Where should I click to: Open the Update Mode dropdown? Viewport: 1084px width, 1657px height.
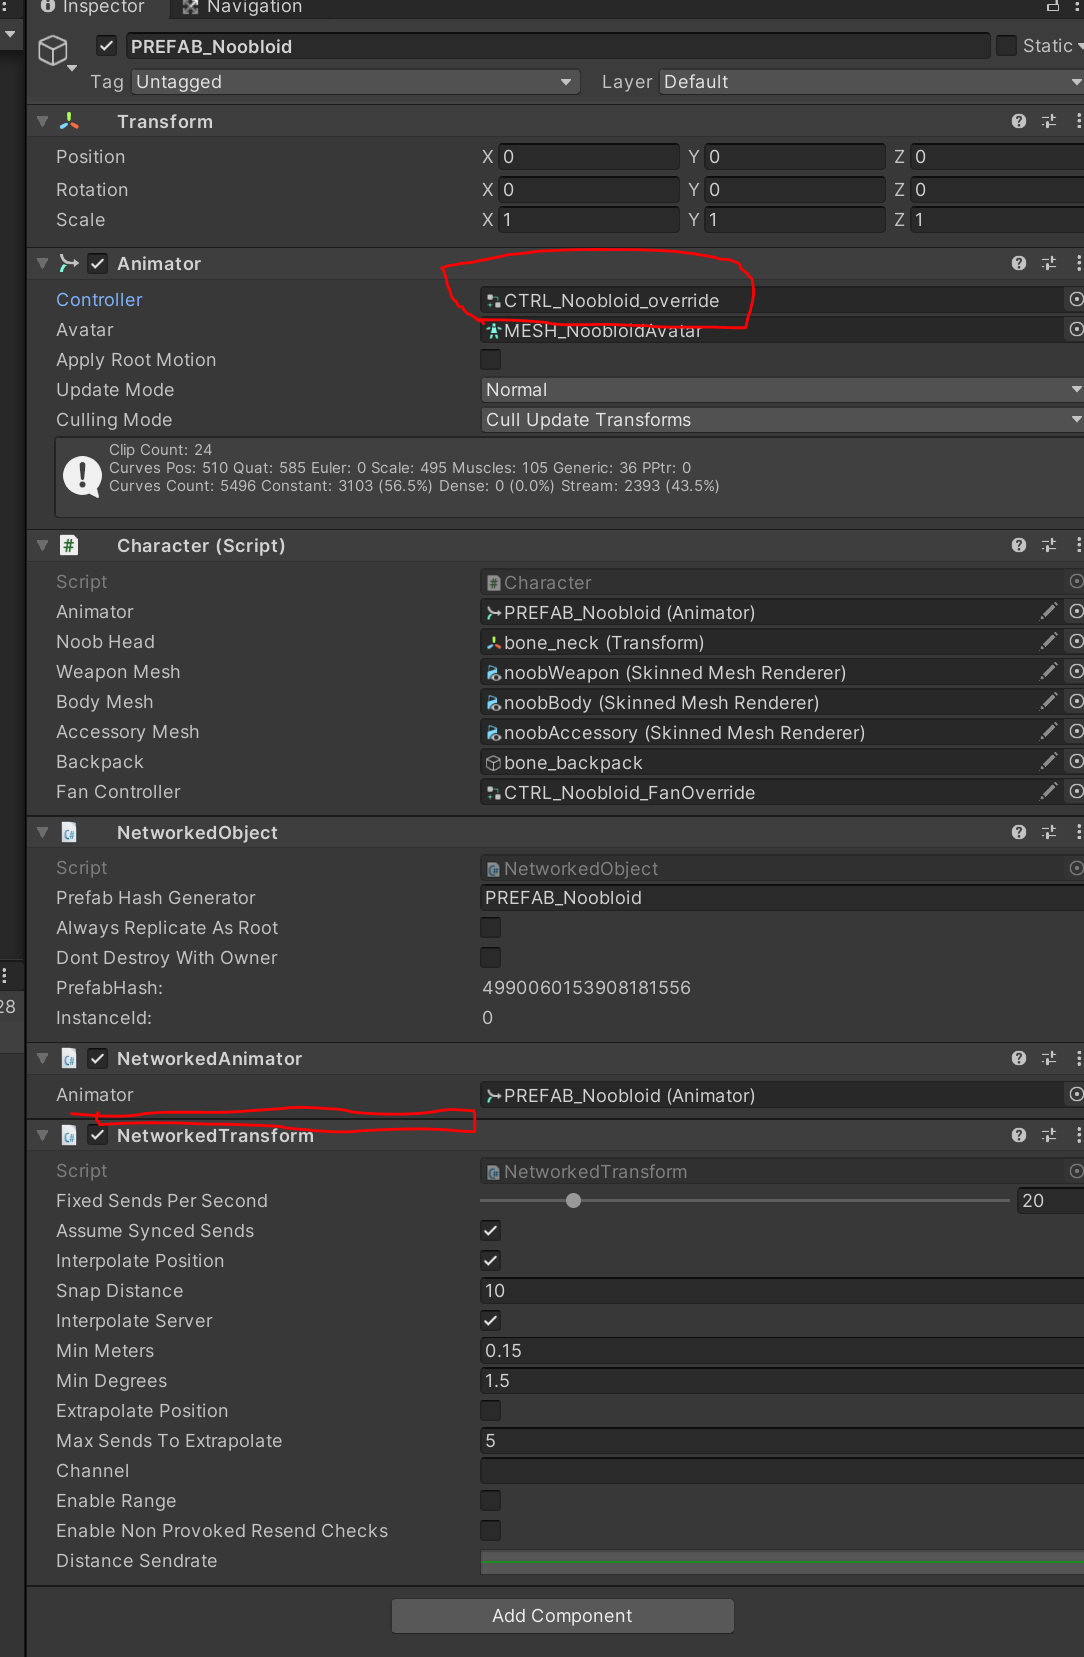(x=782, y=389)
